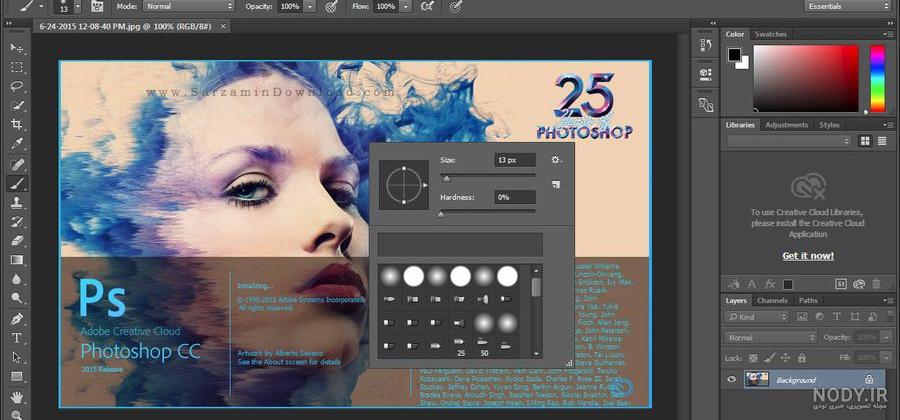
Task: Switch to the Channels tab
Action: click(x=772, y=301)
